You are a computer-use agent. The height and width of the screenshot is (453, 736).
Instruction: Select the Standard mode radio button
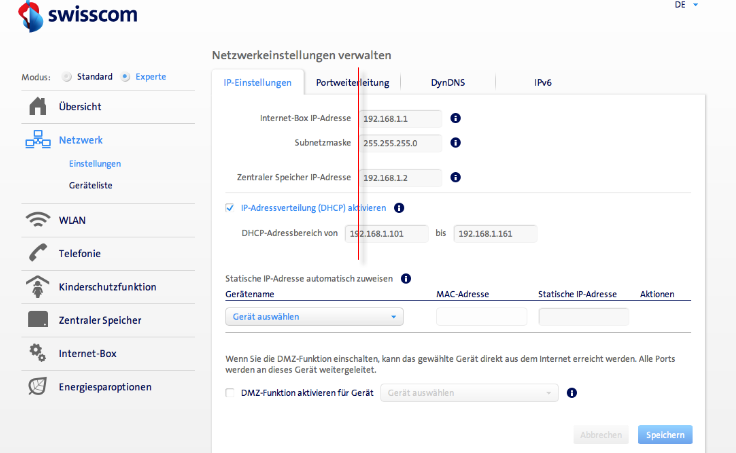pyautogui.click(x=68, y=77)
